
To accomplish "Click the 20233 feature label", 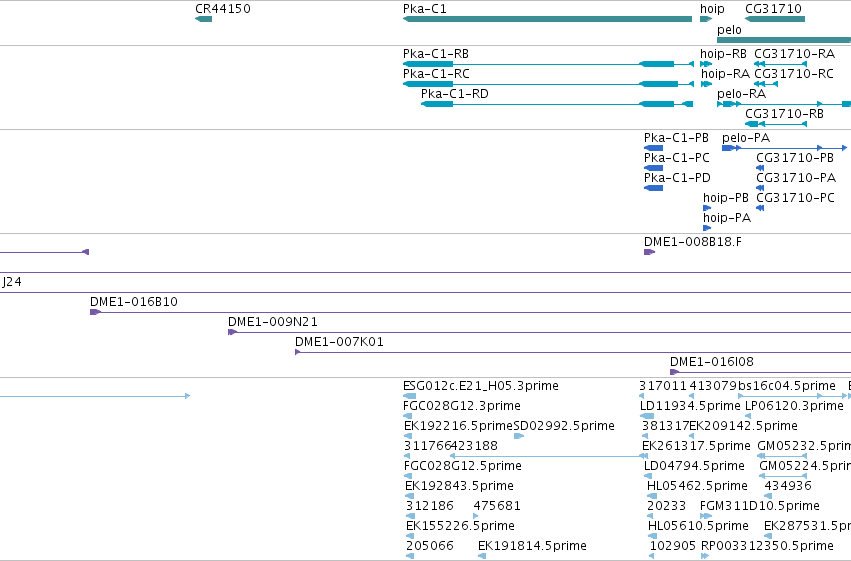I will coord(666,506).
